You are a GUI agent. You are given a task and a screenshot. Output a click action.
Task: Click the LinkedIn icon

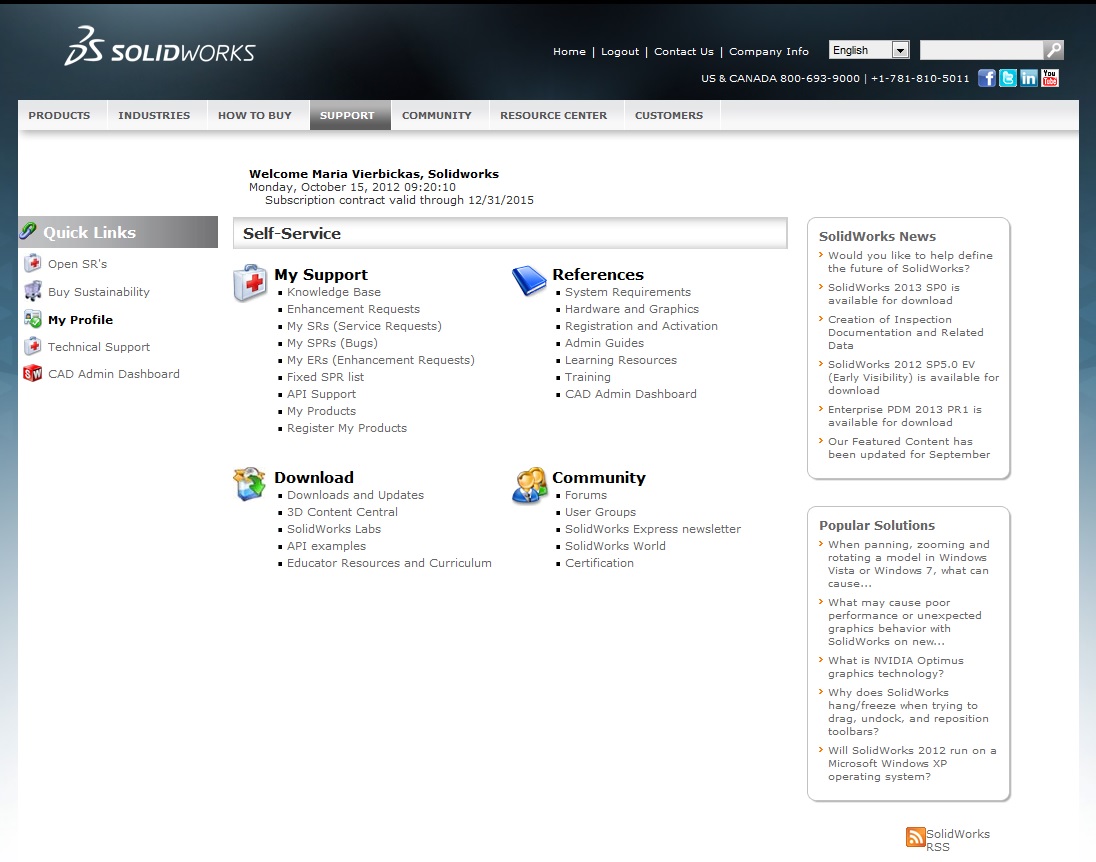[1029, 78]
